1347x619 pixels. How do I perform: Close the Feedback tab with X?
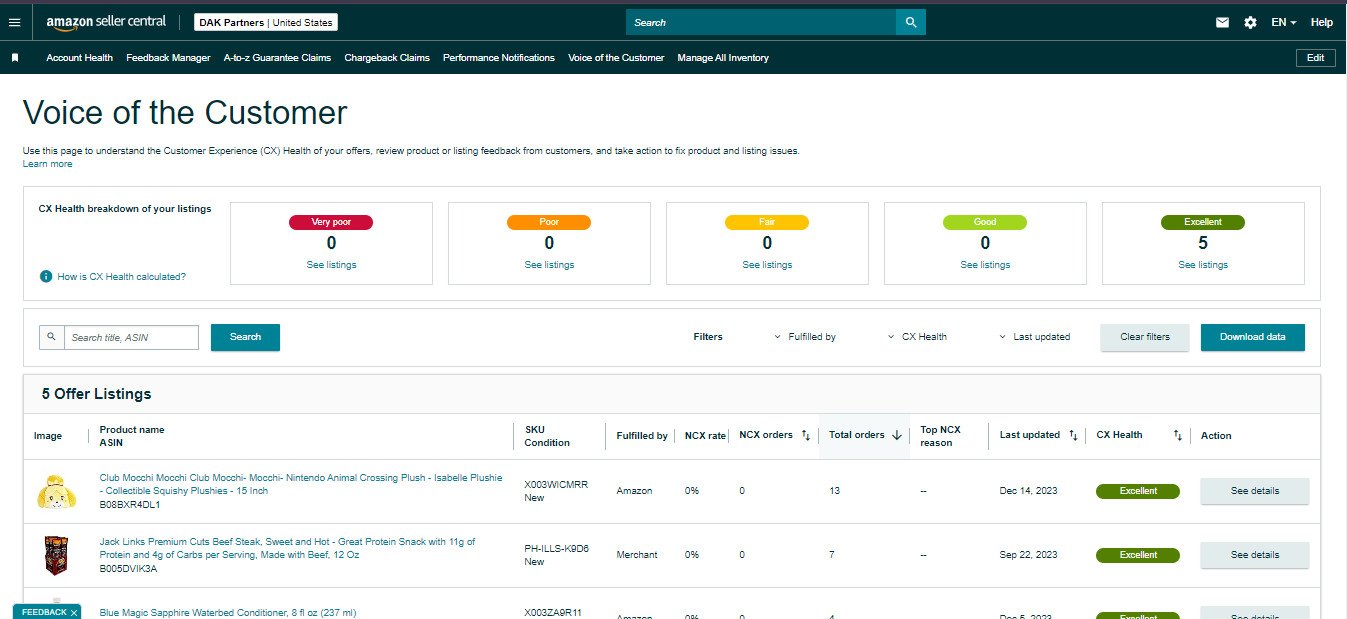click(74, 612)
